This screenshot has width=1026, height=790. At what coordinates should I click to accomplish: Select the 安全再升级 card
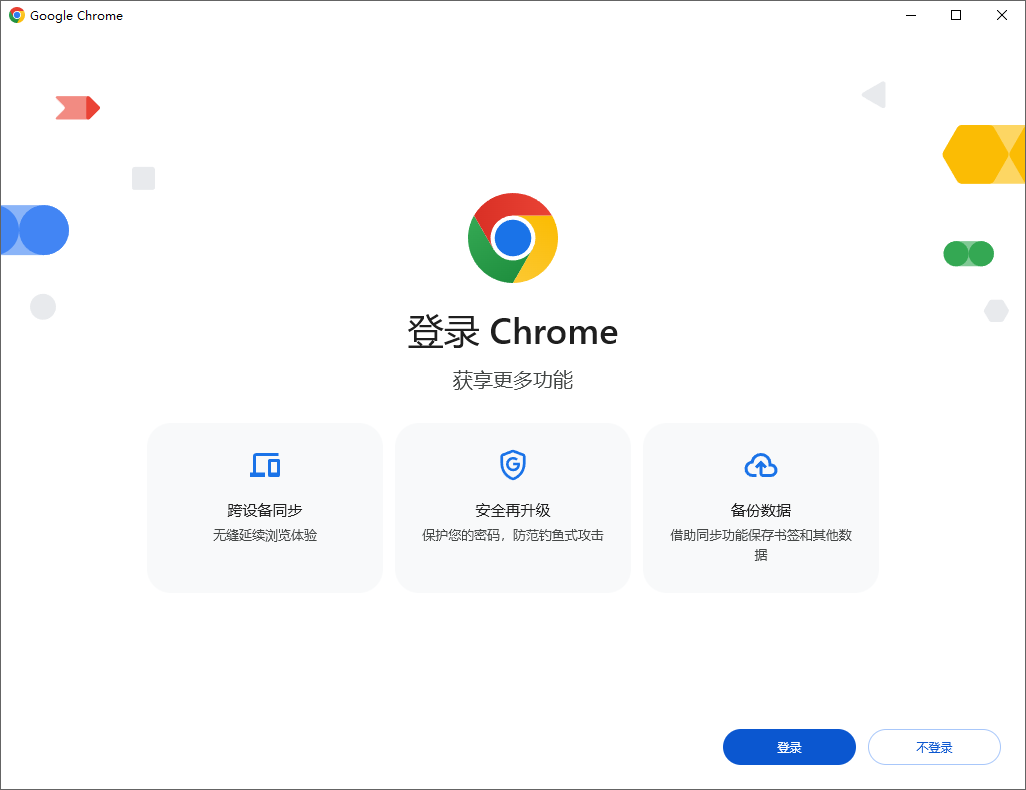pyautogui.click(x=513, y=508)
